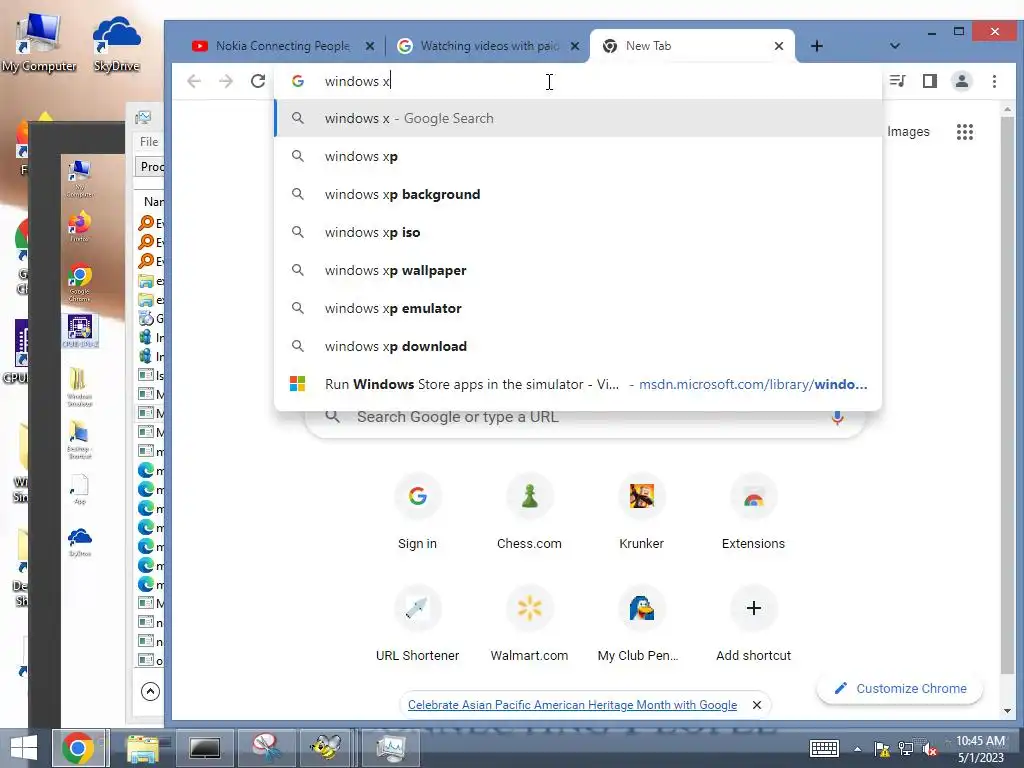This screenshot has height=768, width=1024.
Task: Close the Nokia Connecting People tab
Action: pyautogui.click(x=370, y=46)
